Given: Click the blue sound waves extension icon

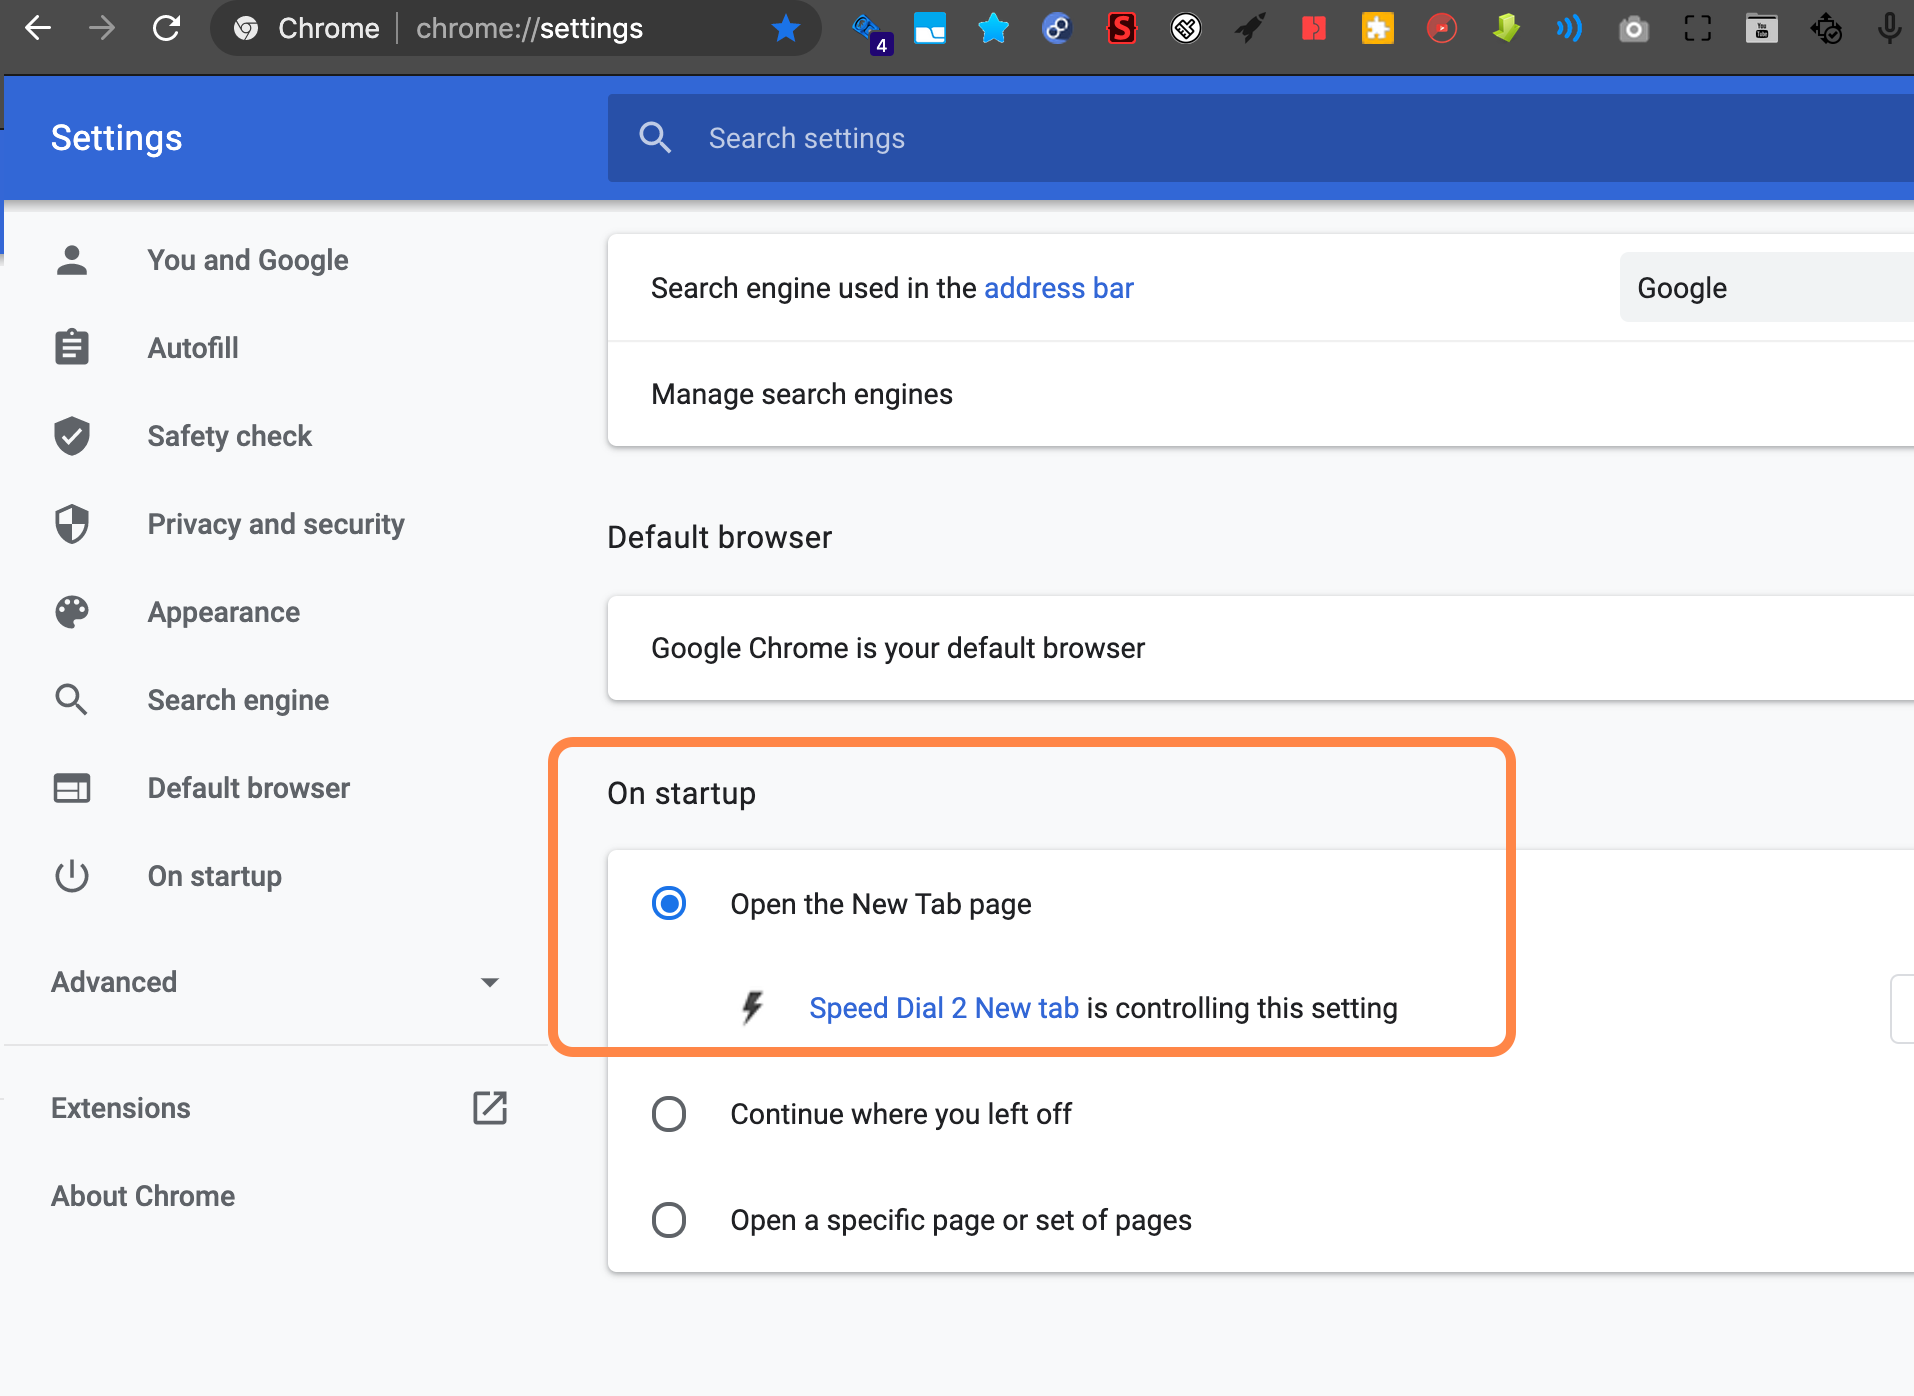Looking at the screenshot, I should click(x=1569, y=28).
